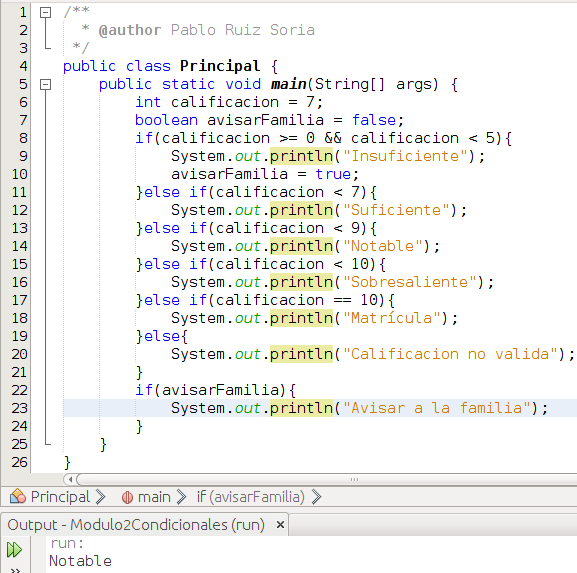This screenshot has width=577, height=573.
Task: Open the main breadcrumb item
Action: (x=154, y=497)
